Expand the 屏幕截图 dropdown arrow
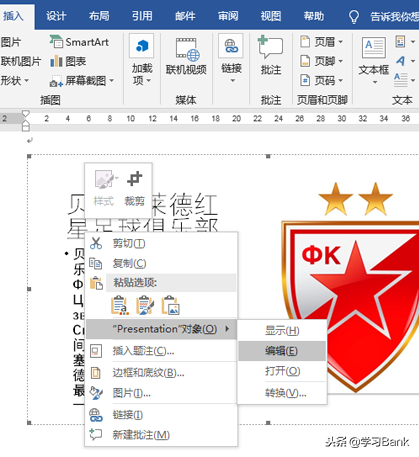 click(112, 81)
